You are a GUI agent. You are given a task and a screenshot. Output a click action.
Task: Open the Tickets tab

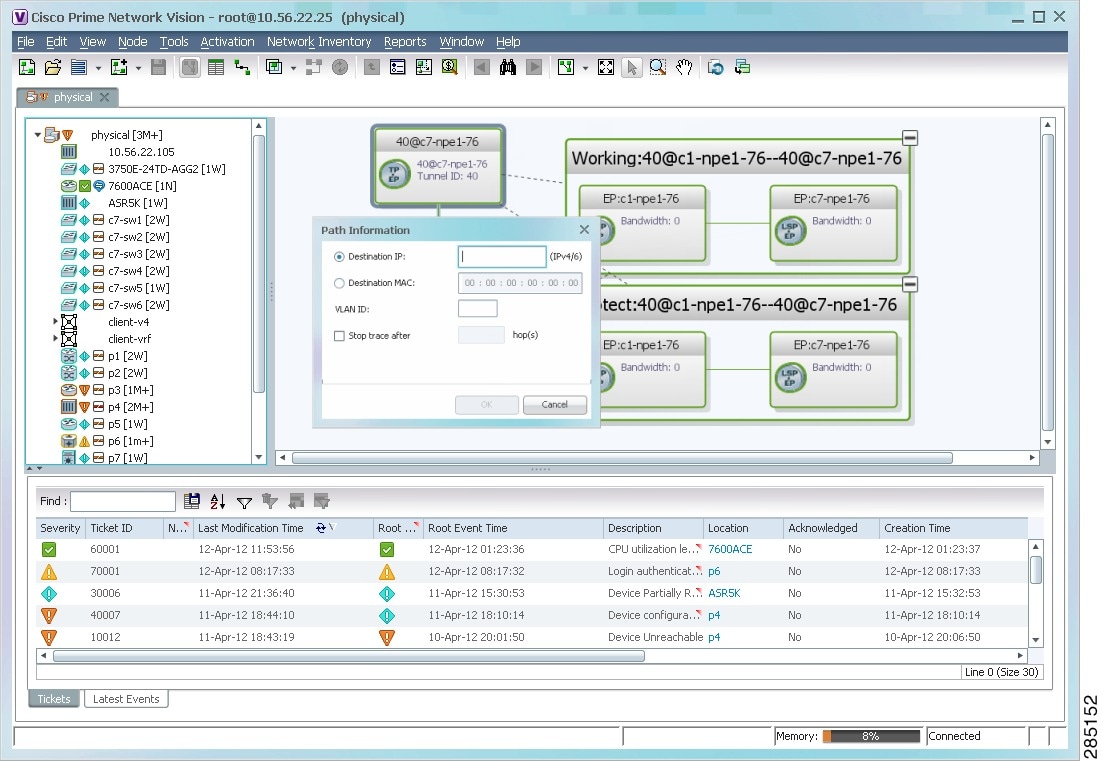tap(54, 699)
